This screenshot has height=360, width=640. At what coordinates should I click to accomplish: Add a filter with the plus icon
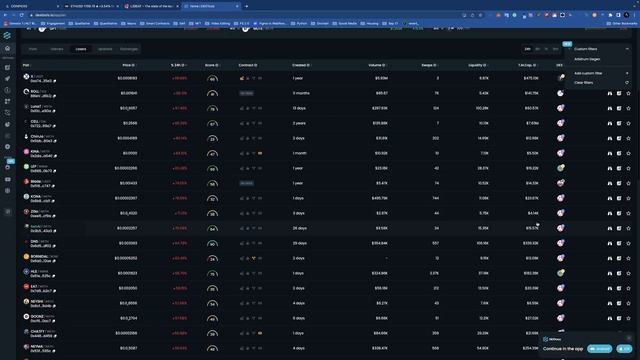pos(627,73)
